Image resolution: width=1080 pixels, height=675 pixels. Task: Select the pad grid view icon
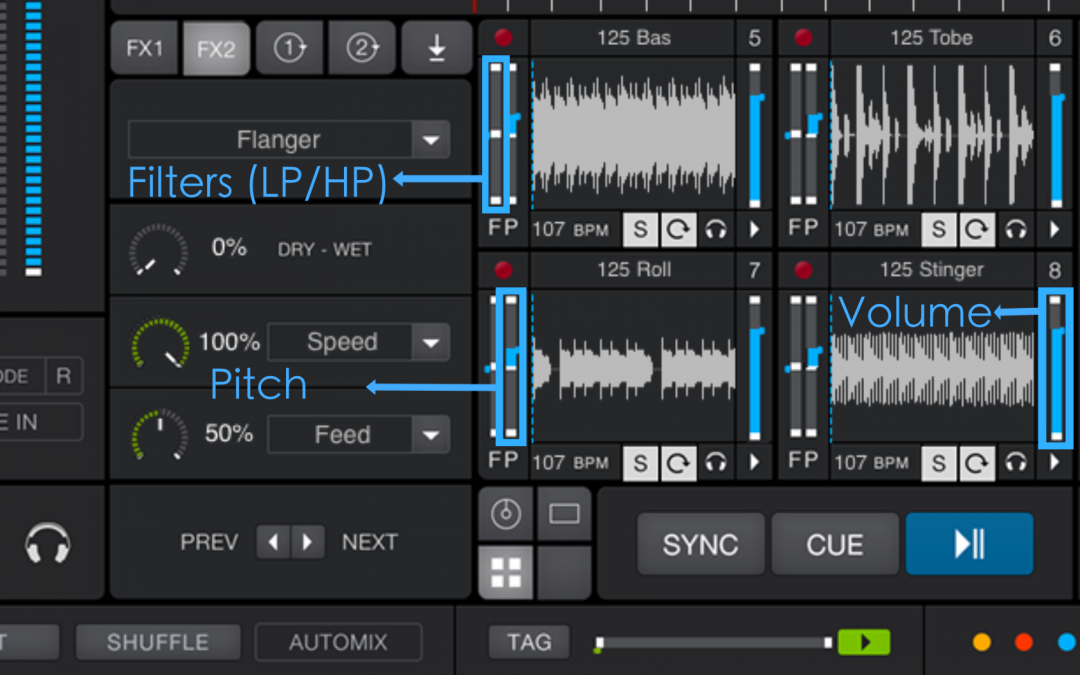point(505,570)
